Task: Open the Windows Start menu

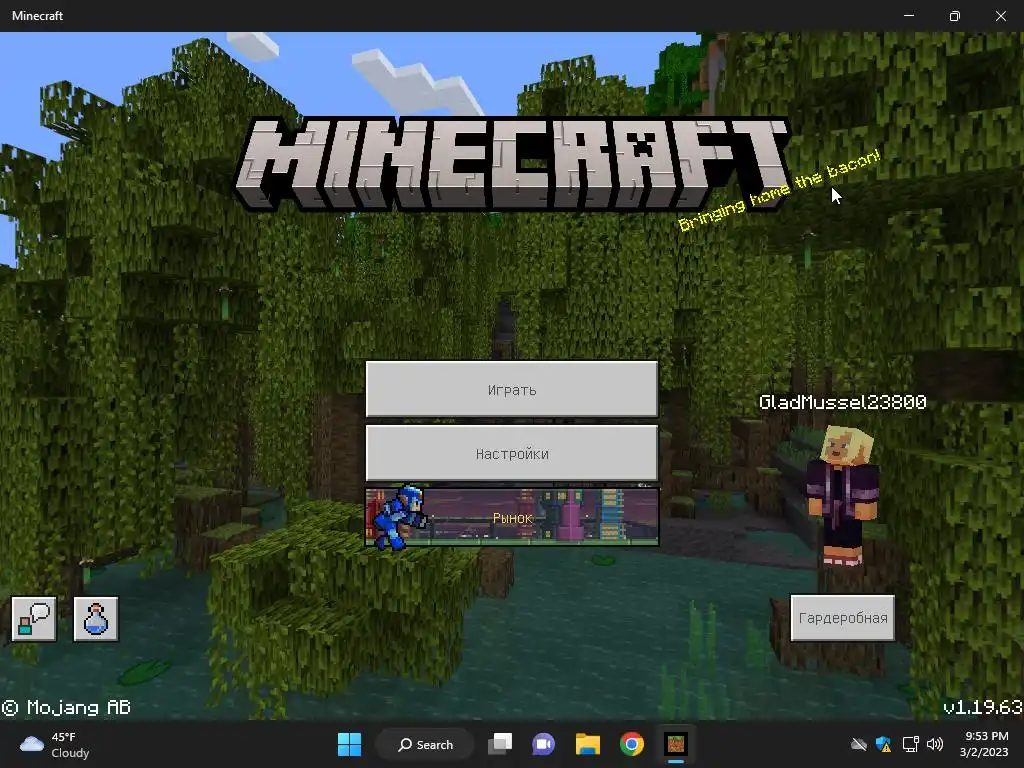Action: point(349,744)
